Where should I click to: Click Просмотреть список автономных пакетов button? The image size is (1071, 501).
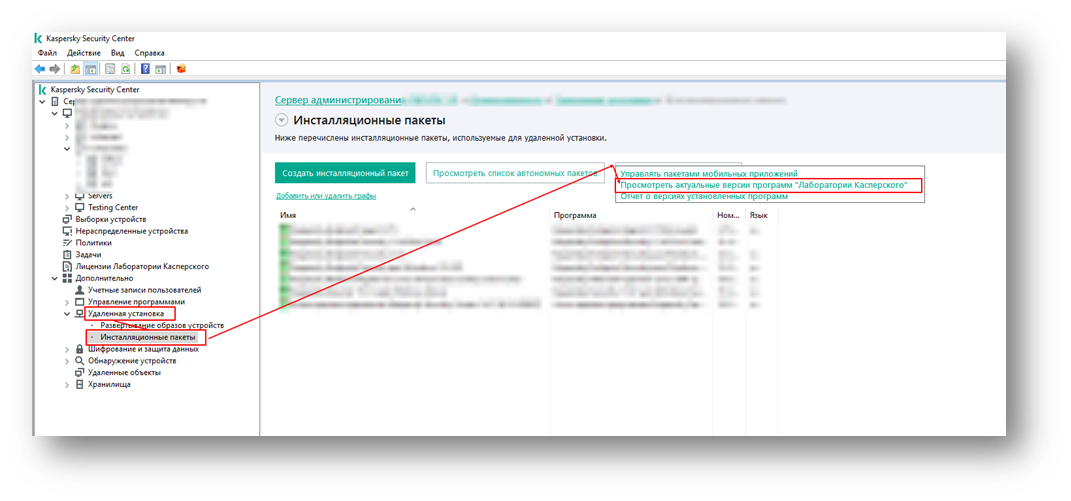[515, 173]
